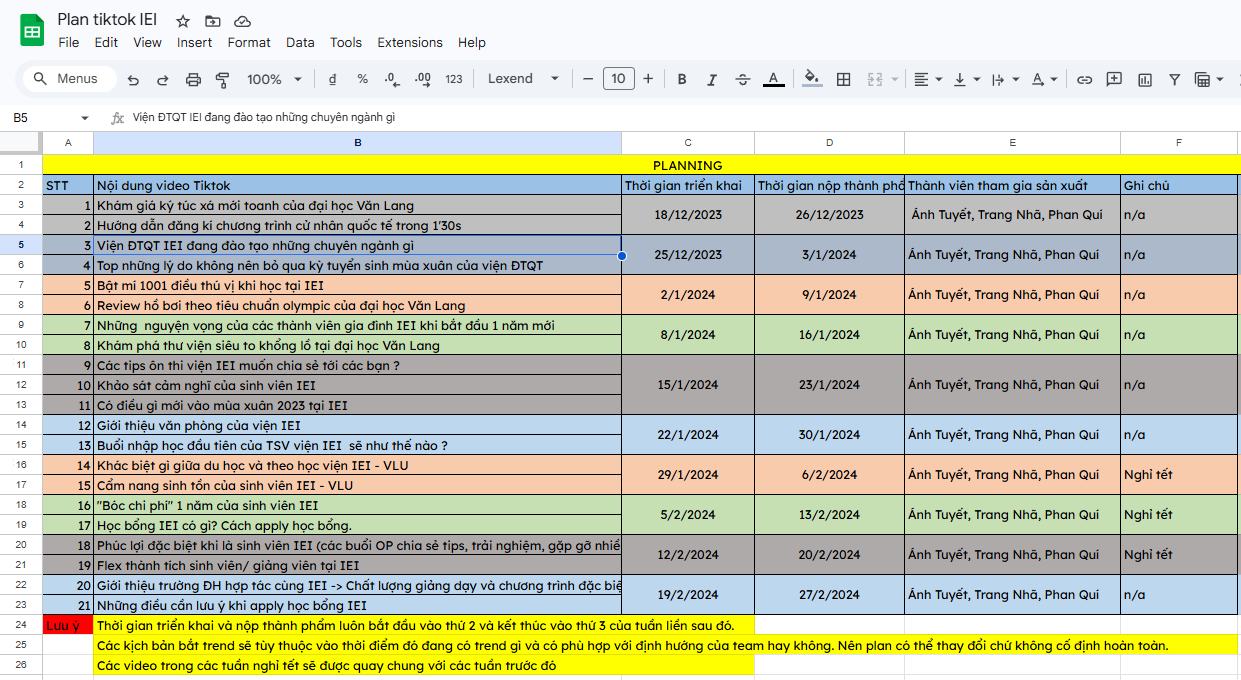Open the Help menu
This screenshot has width=1241, height=680.
click(472, 43)
